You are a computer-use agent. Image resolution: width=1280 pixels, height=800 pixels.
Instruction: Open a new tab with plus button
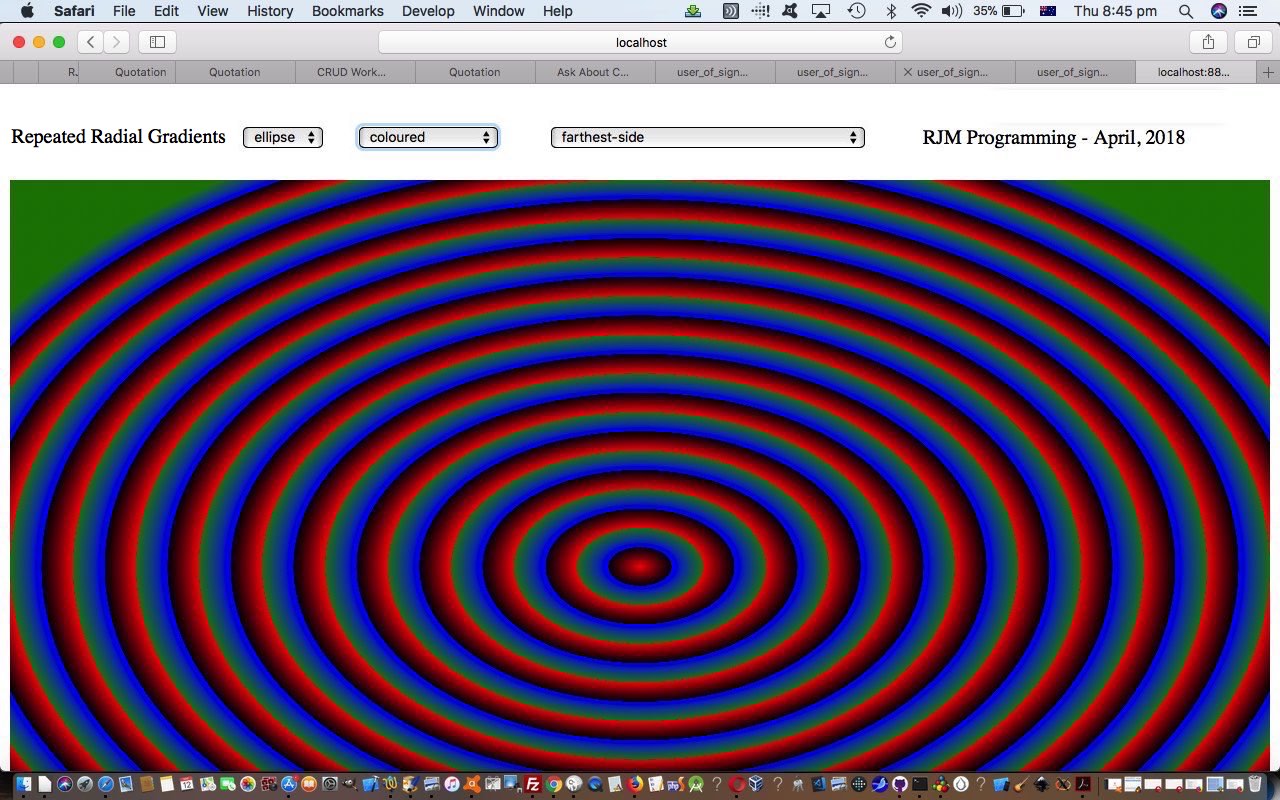click(x=1268, y=72)
